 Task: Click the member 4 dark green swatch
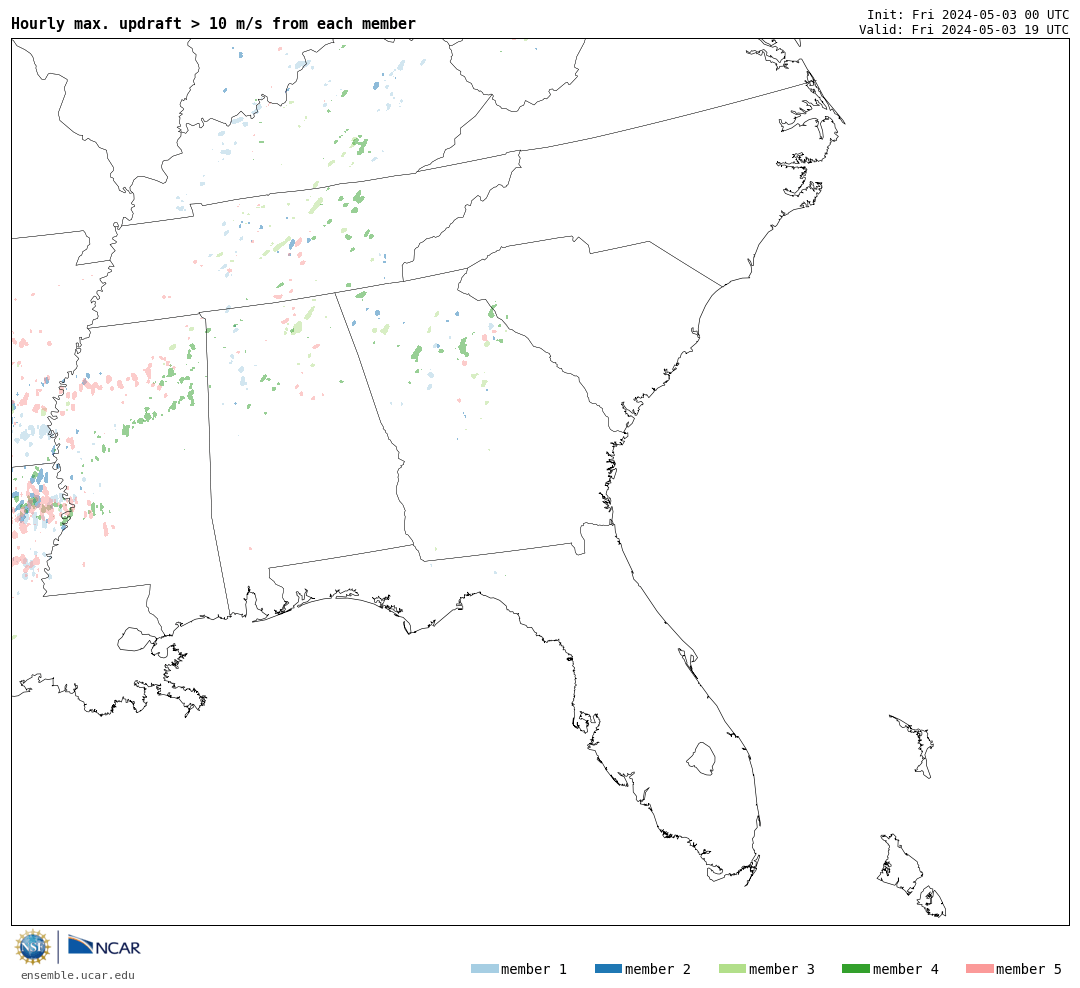pyautogui.click(x=855, y=969)
